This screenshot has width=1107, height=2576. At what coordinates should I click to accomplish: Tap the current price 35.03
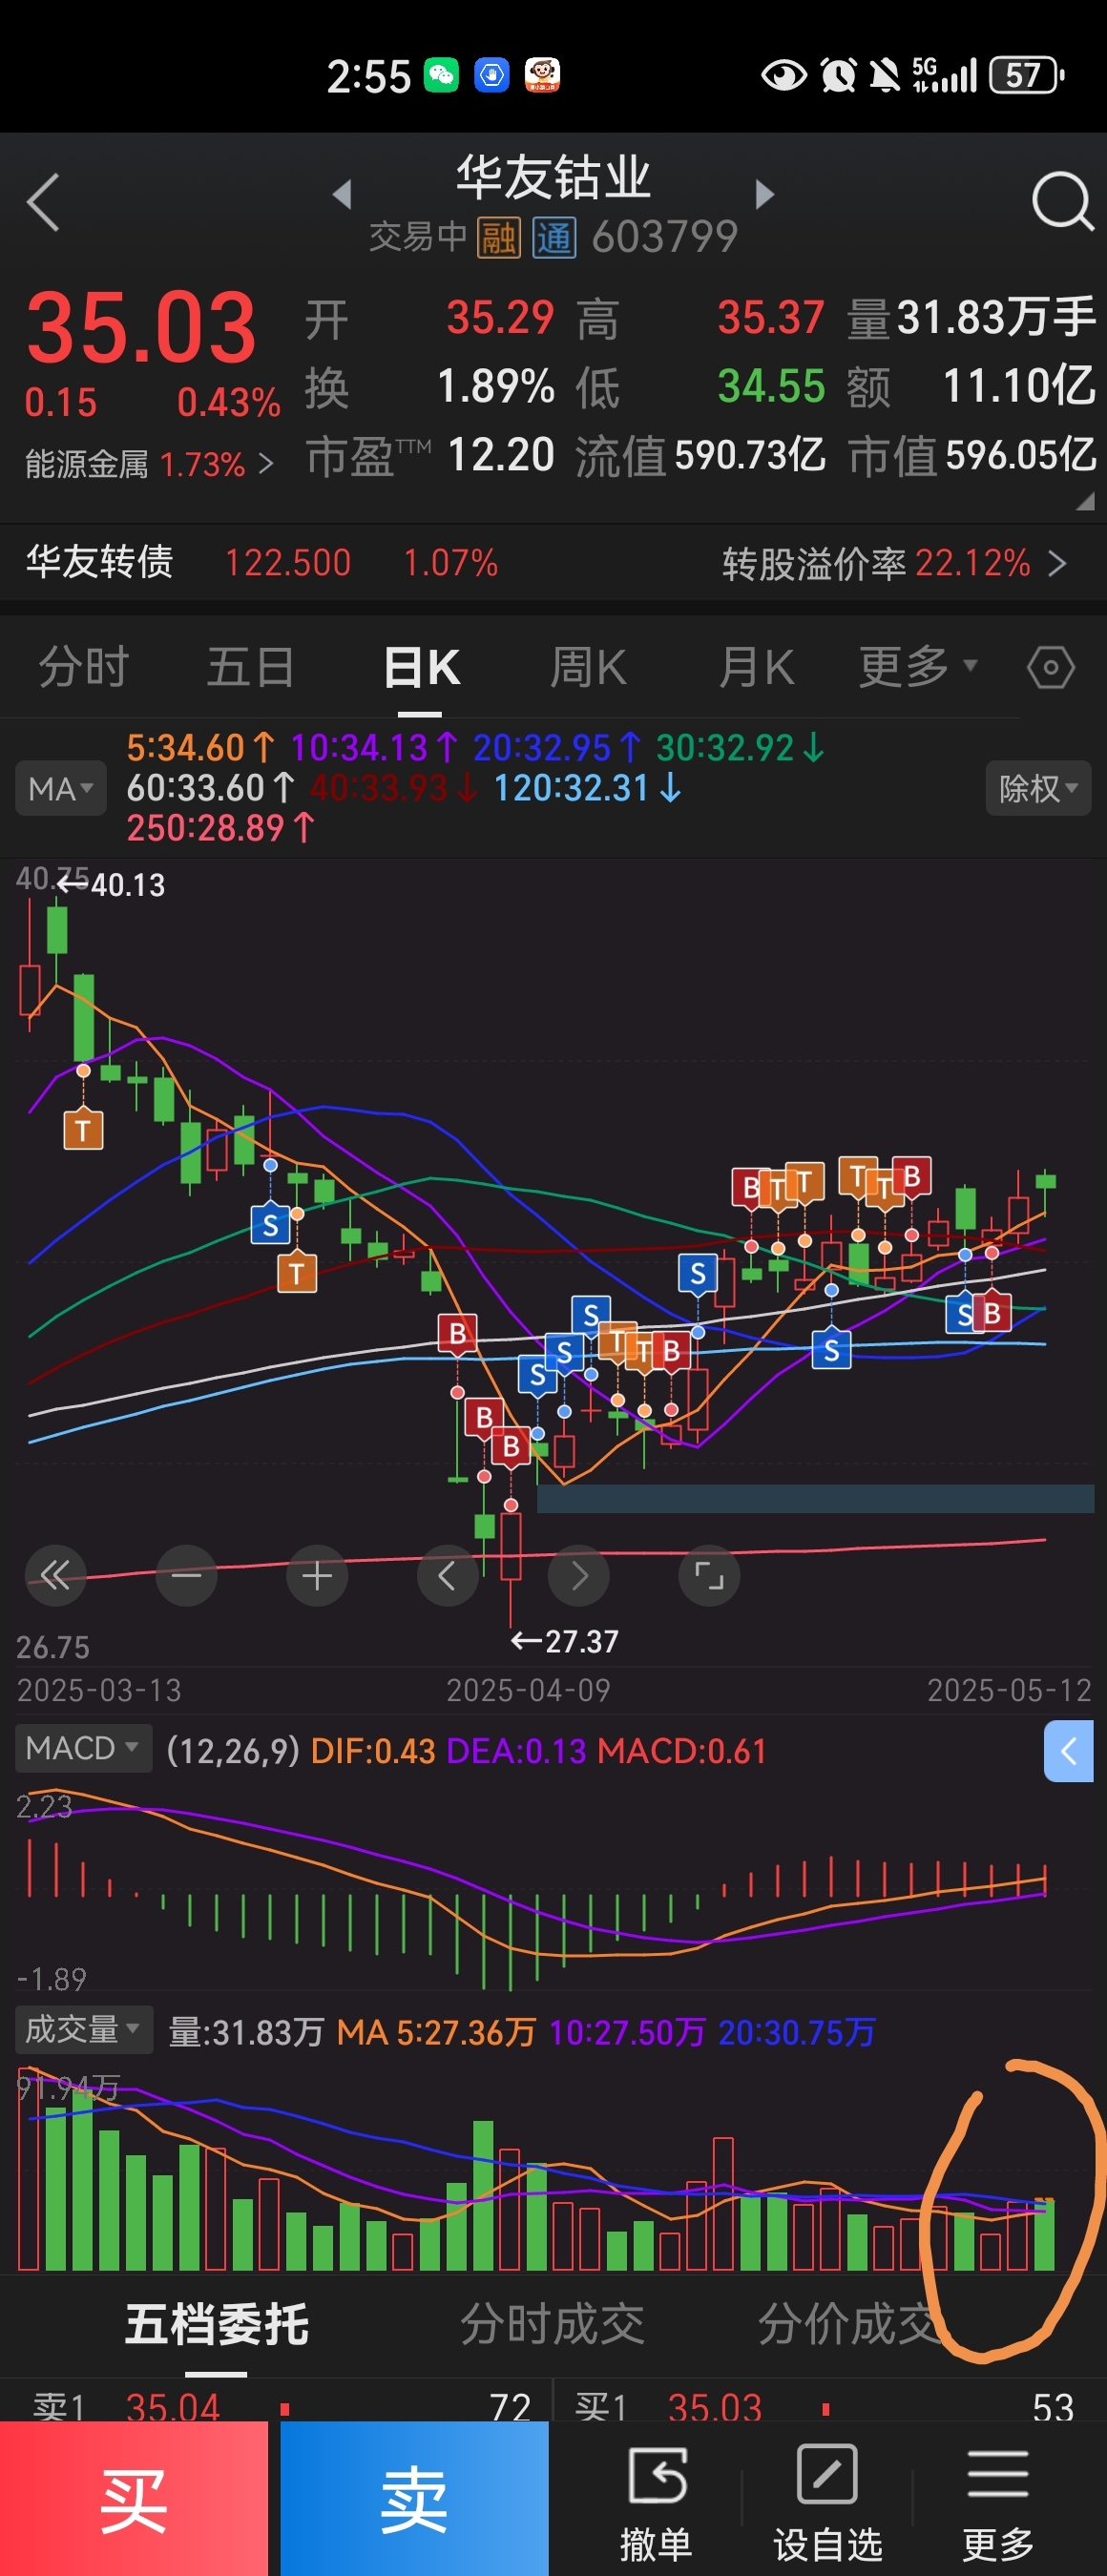pyautogui.click(x=141, y=328)
